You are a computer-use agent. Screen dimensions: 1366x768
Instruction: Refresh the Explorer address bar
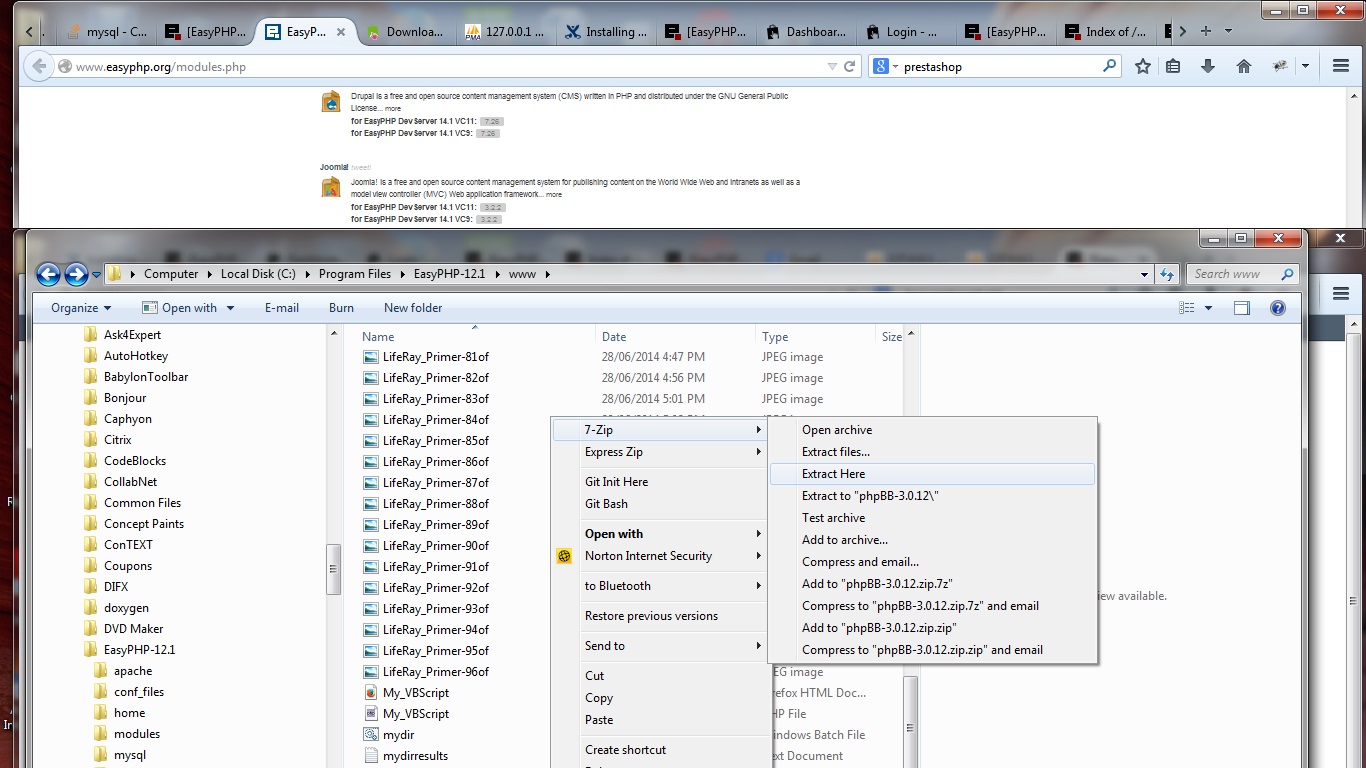click(x=1167, y=274)
